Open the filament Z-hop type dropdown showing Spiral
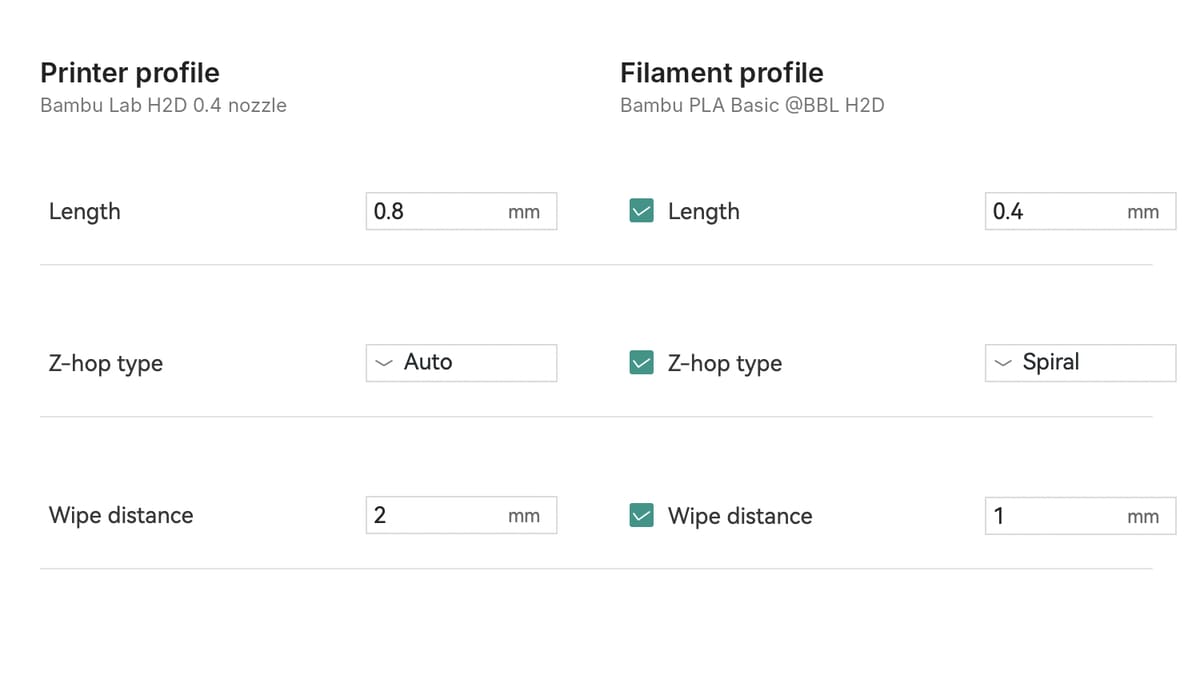The height and width of the screenshot is (675, 1200). click(1080, 362)
